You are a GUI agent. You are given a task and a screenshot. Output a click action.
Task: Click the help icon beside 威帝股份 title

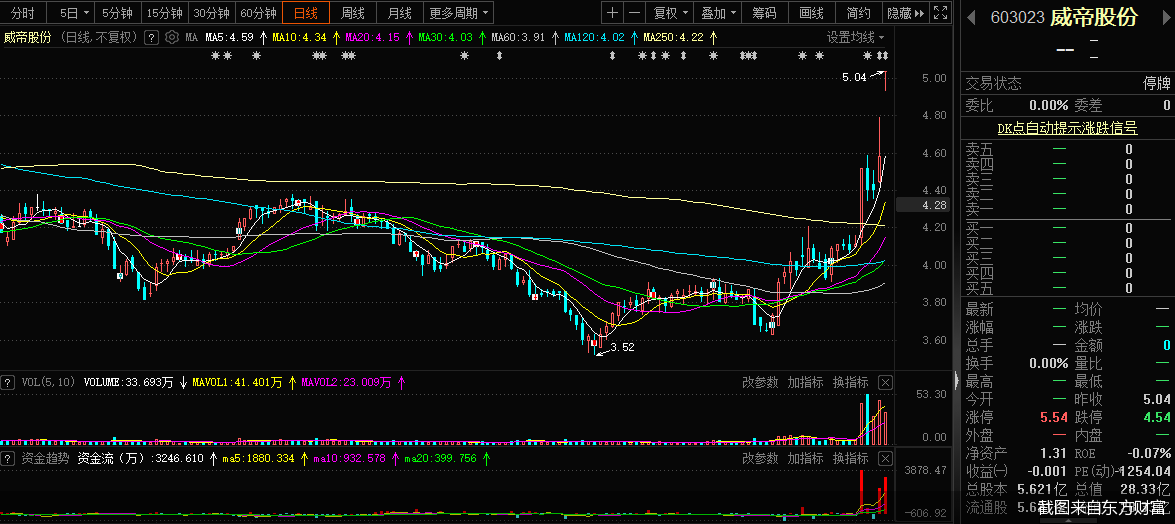tap(151, 37)
